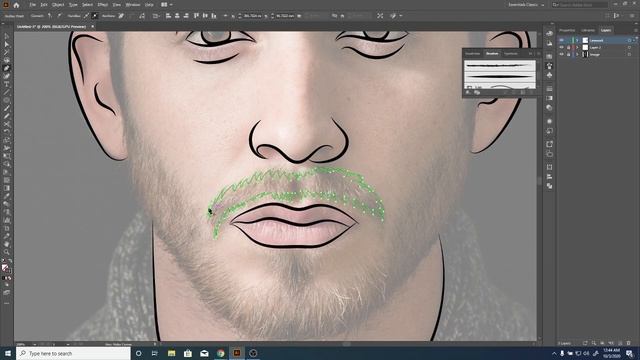The width and height of the screenshot is (640, 360).
Task: Select the first brush stroke thumbnail
Action: (x=500, y=65)
